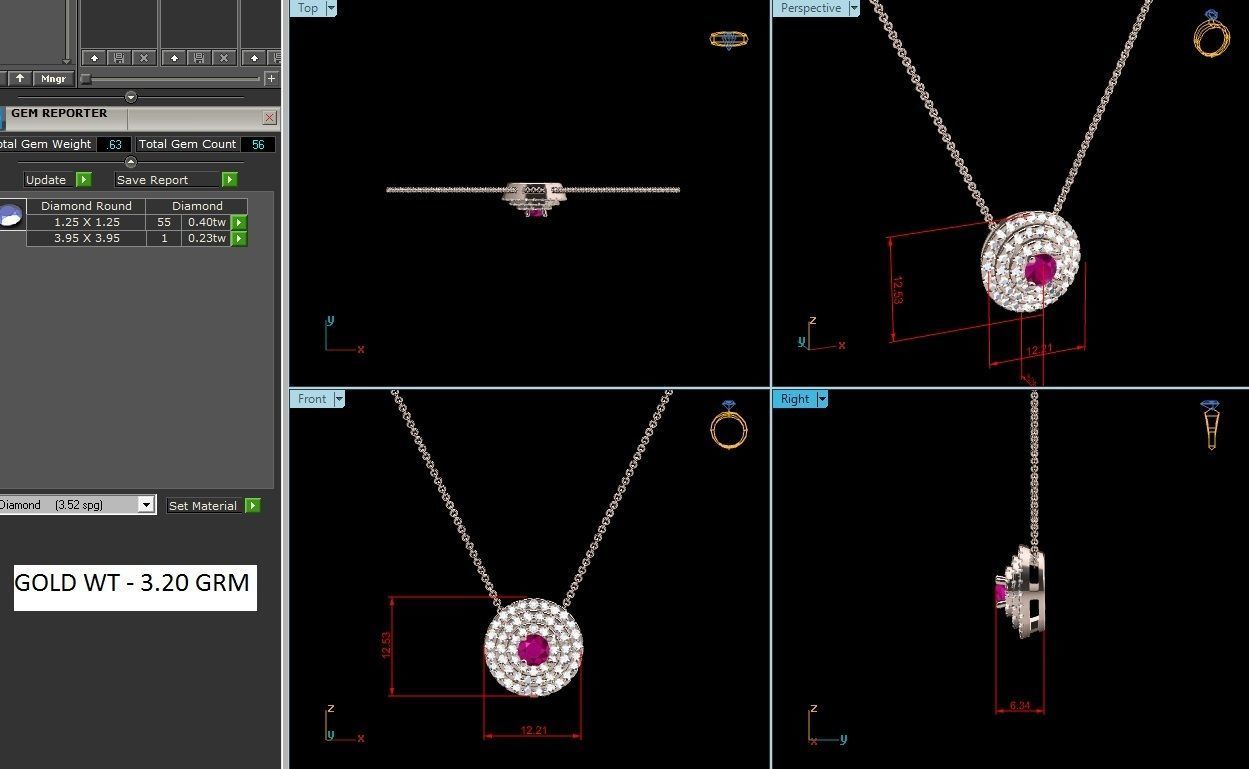This screenshot has width=1249, height=769.
Task: Open the Perspective viewport dropdown arrow
Action: [x=854, y=8]
